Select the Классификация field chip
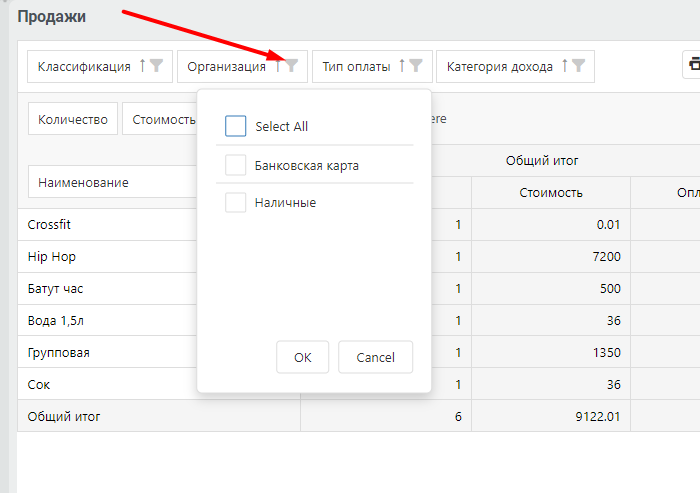The image size is (700, 493). click(x=100, y=67)
